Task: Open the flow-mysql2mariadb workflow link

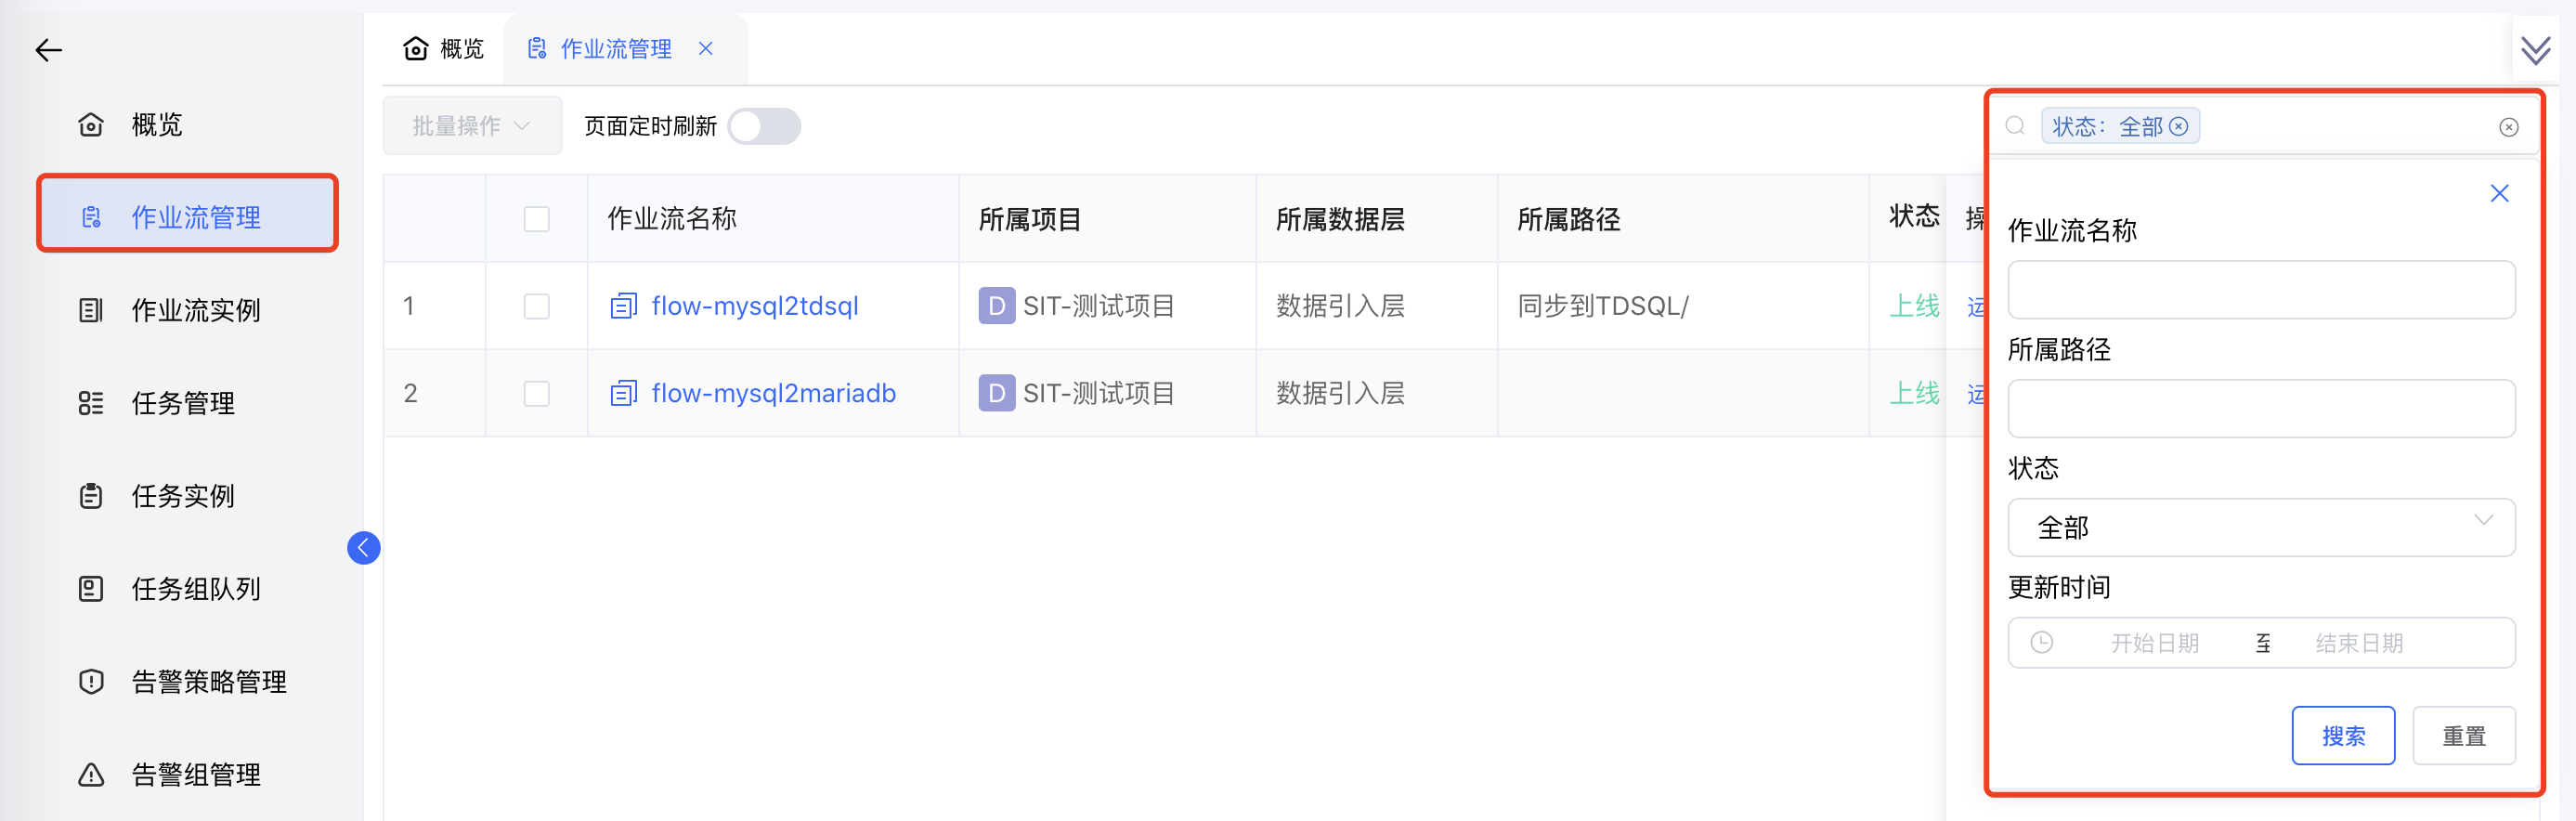Action: pos(773,393)
